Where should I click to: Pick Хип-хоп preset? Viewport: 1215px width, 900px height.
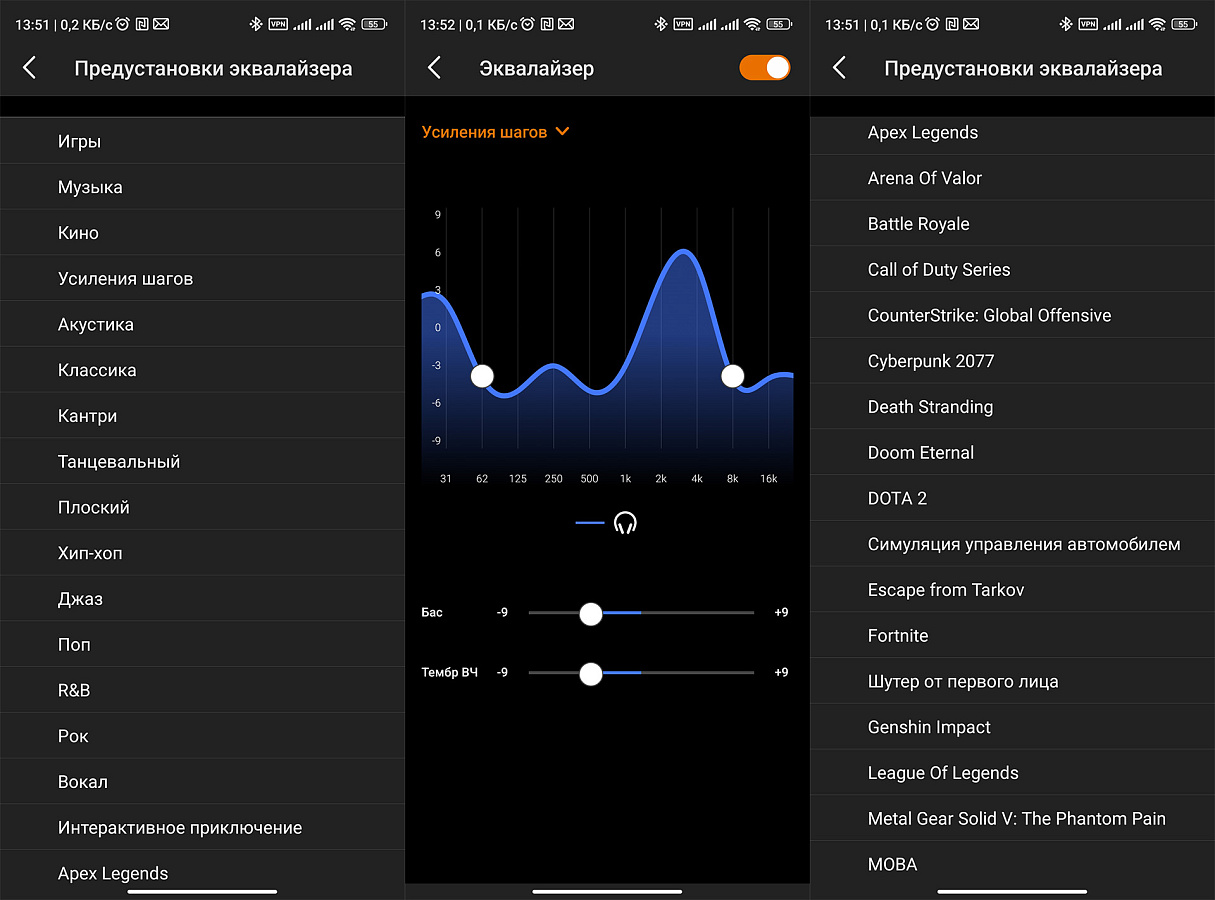202,553
